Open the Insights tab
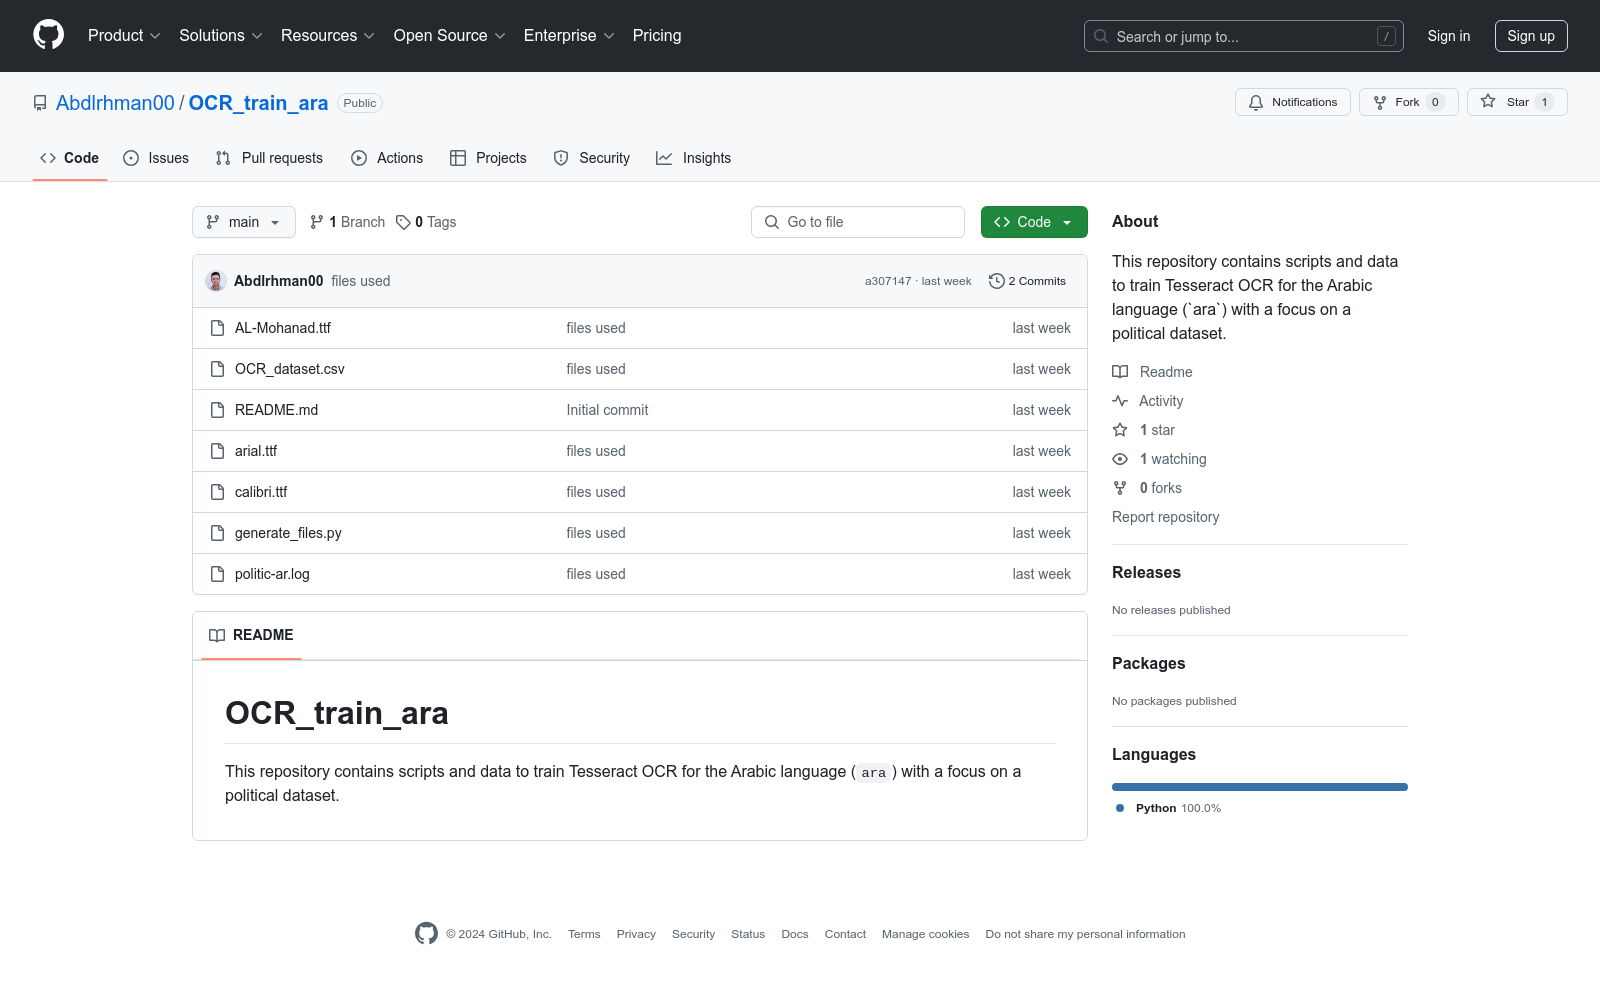1600x1000 pixels. point(694,158)
